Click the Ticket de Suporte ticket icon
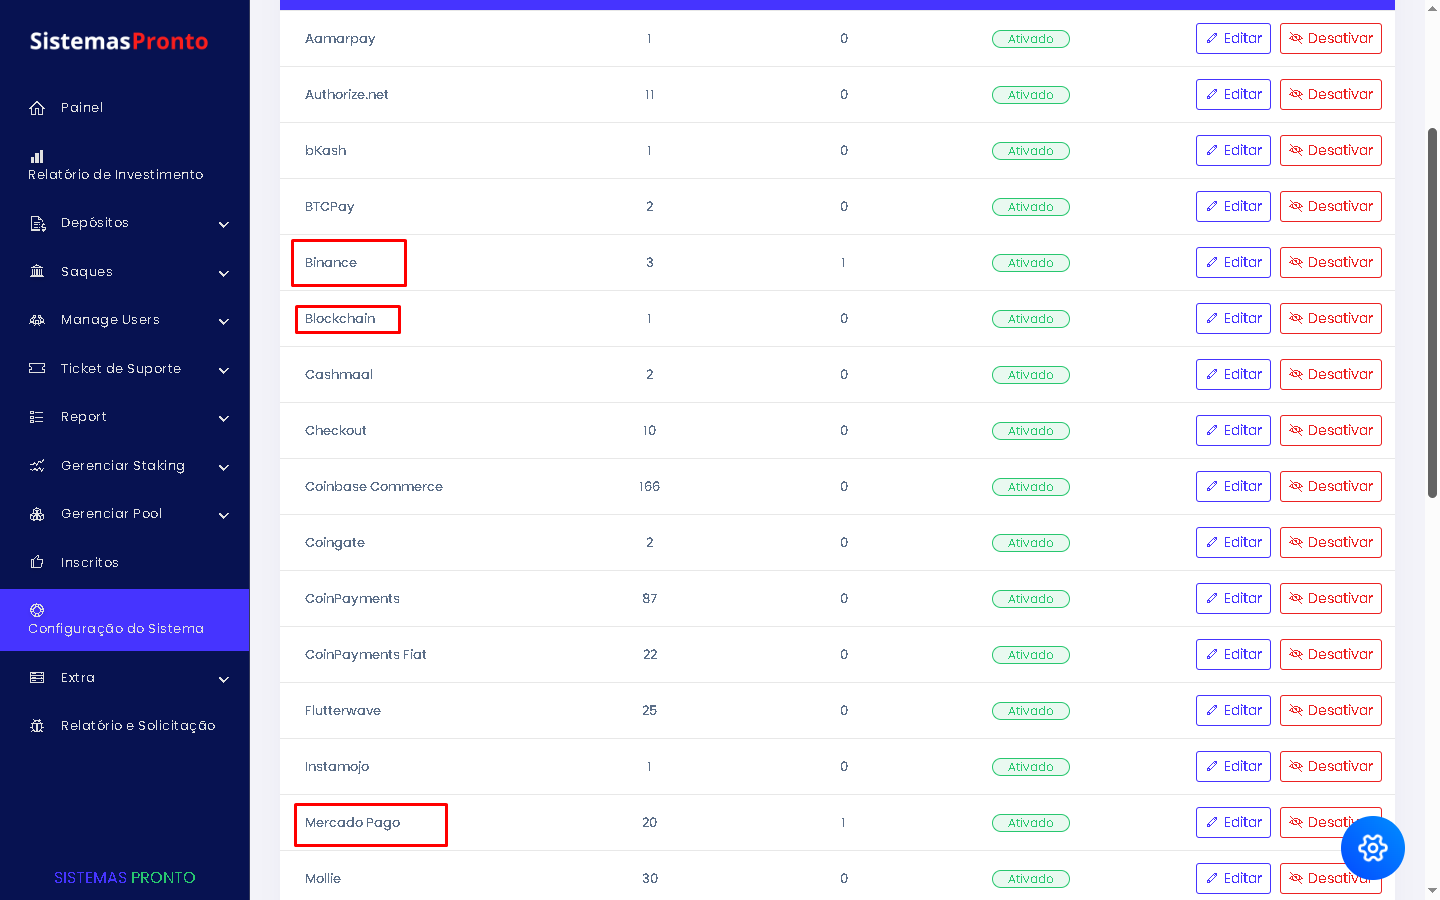This screenshot has height=900, width=1440. point(37,368)
